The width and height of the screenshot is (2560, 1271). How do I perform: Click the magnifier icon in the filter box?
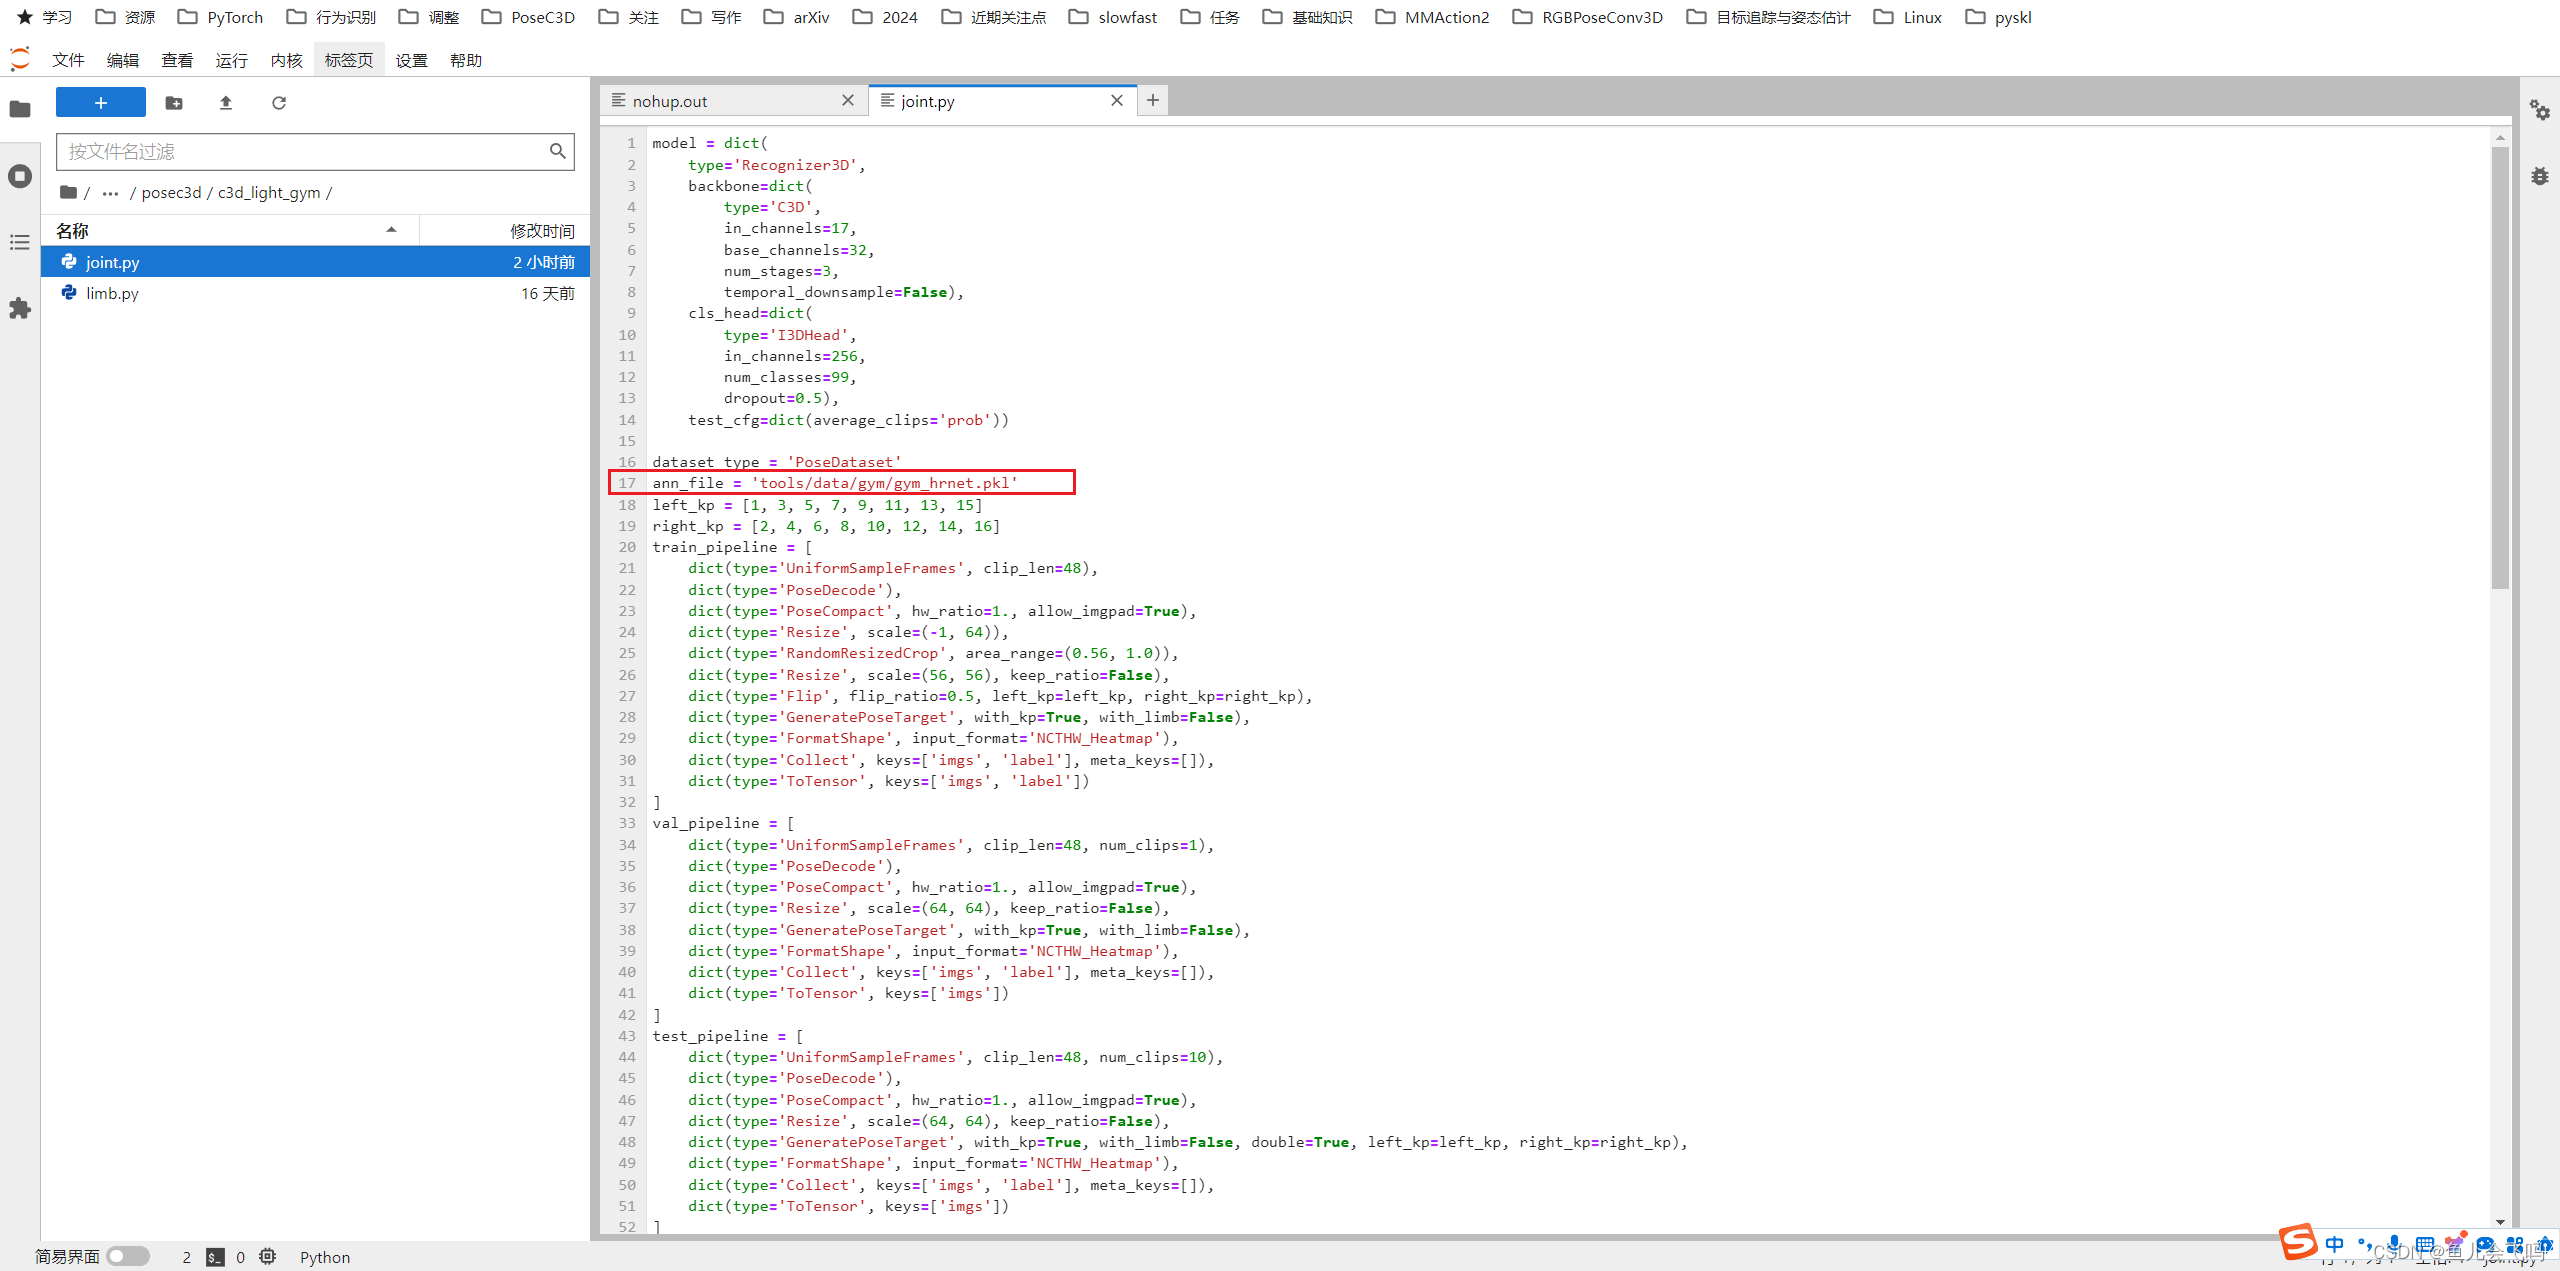pos(557,151)
